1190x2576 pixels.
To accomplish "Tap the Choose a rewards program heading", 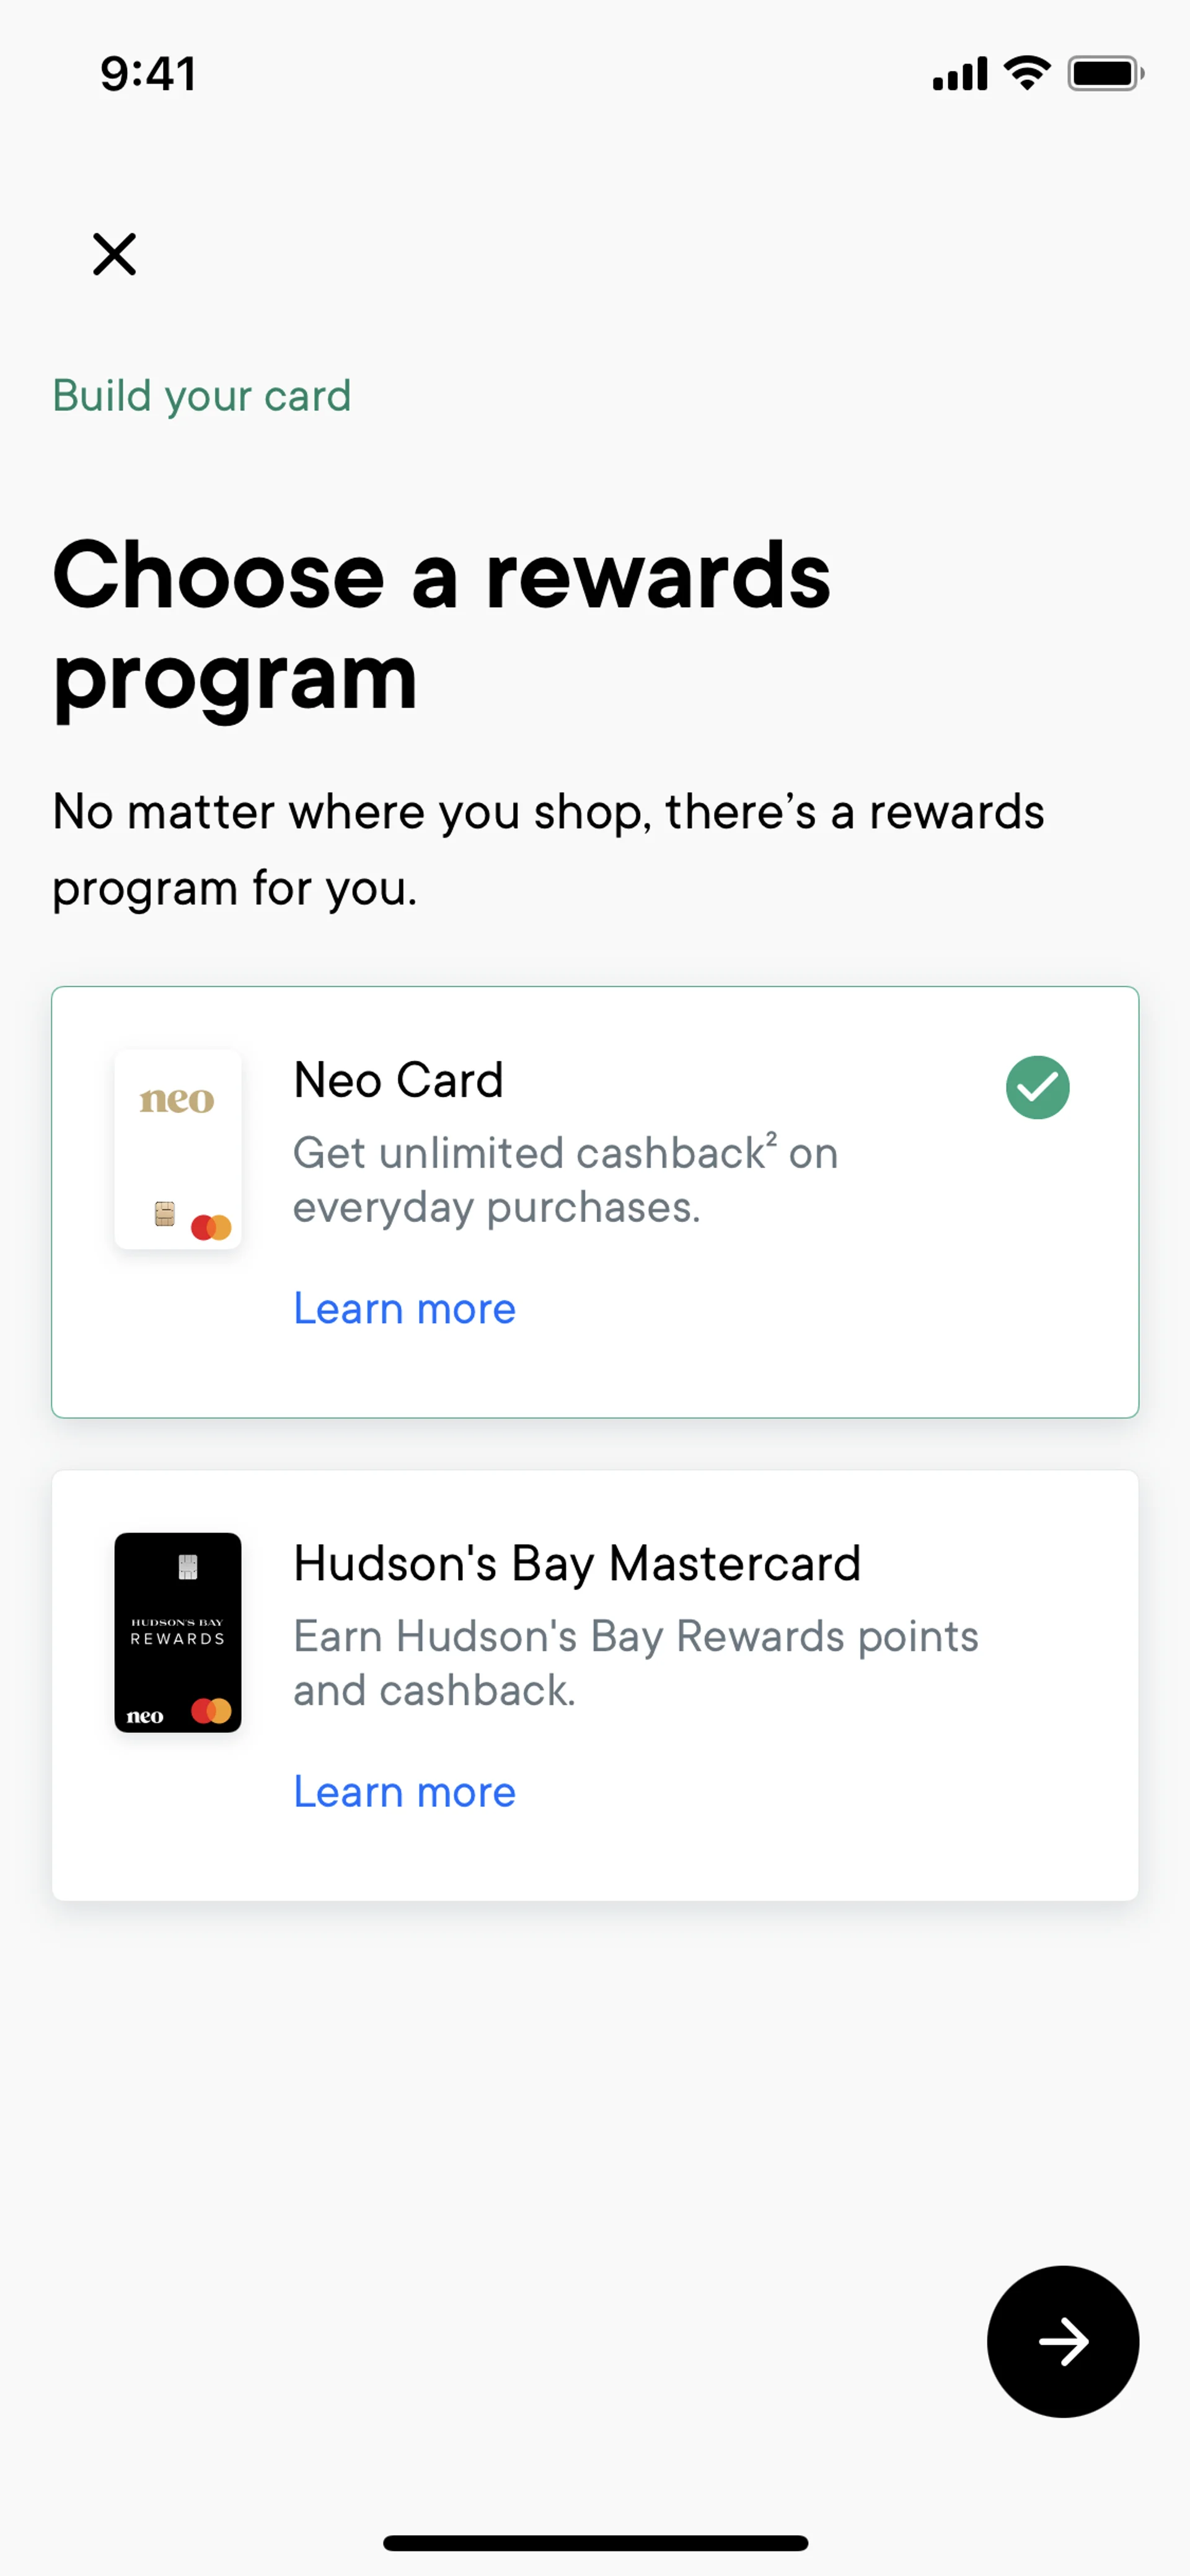I will 441,625.
